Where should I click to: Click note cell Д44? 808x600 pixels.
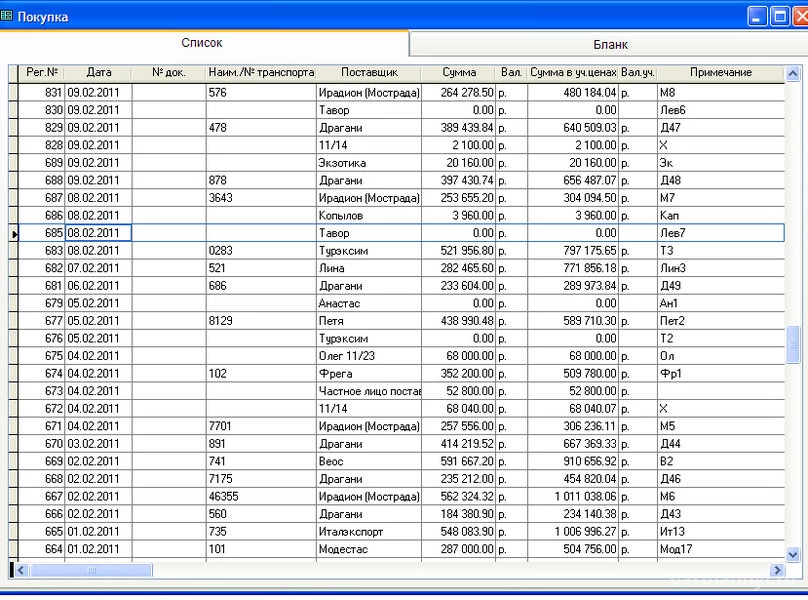pos(721,444)
